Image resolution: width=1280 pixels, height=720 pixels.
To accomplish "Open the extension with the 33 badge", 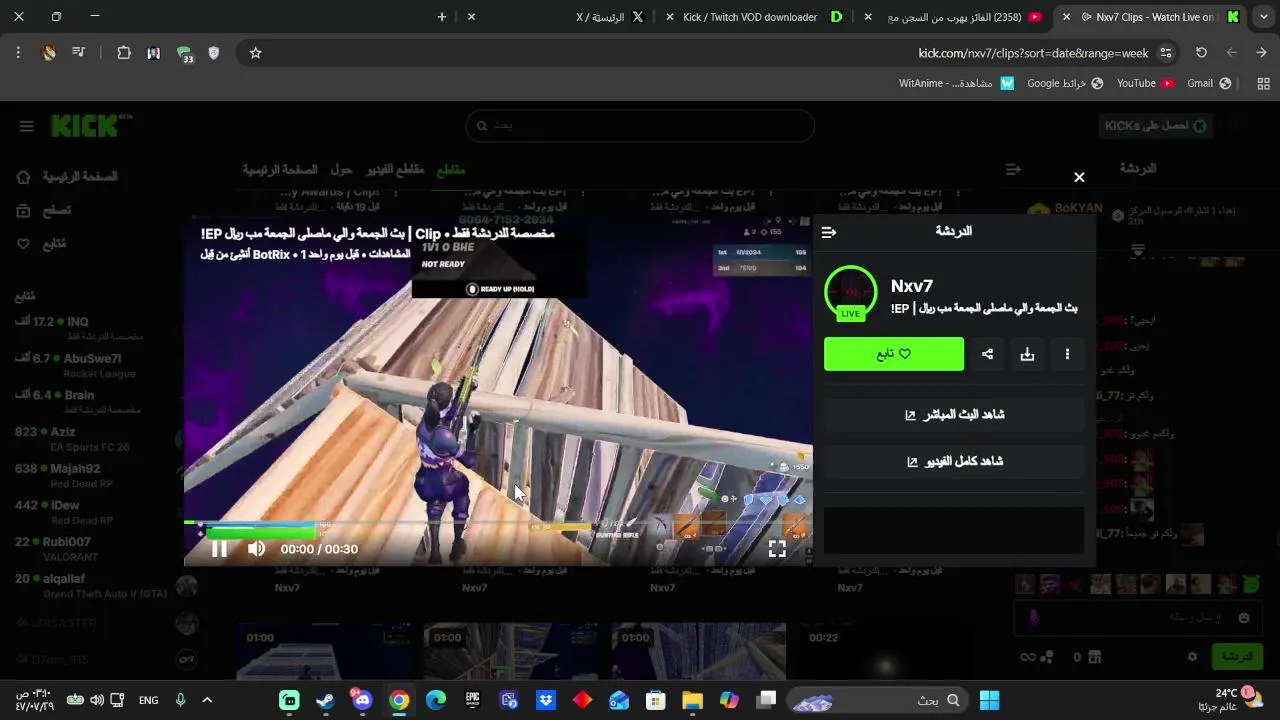I will 184,54.
